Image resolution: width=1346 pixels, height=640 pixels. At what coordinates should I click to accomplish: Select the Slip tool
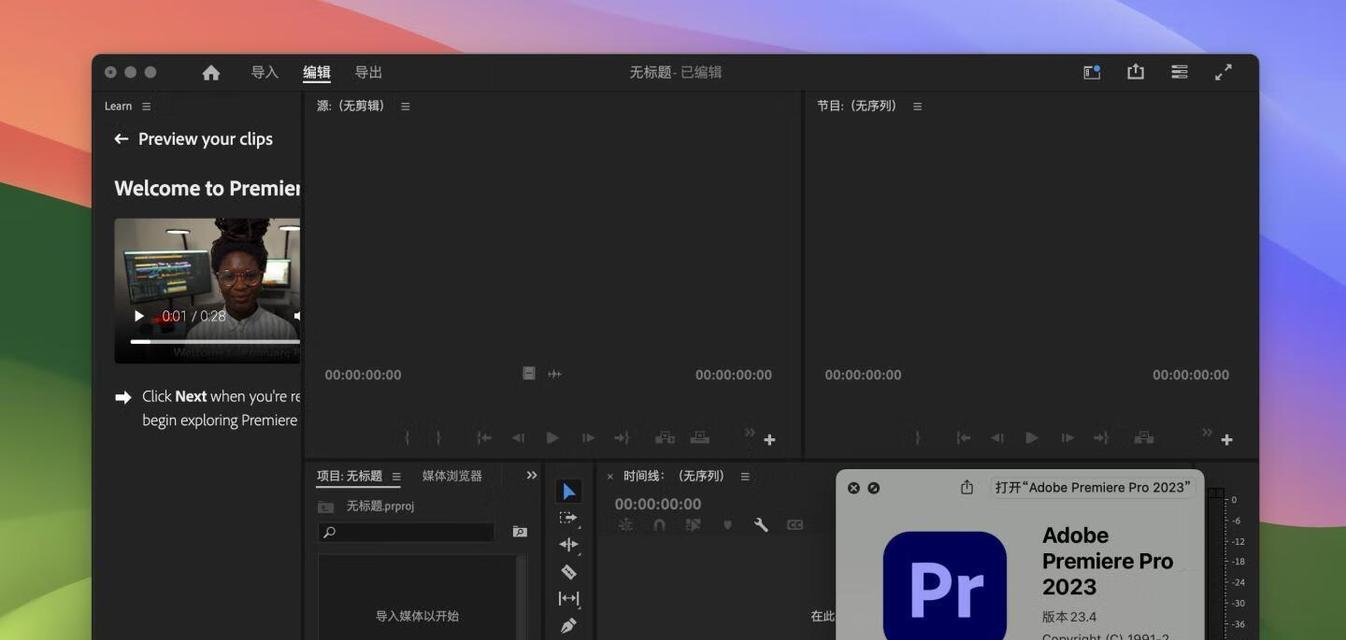pos(569,598)
